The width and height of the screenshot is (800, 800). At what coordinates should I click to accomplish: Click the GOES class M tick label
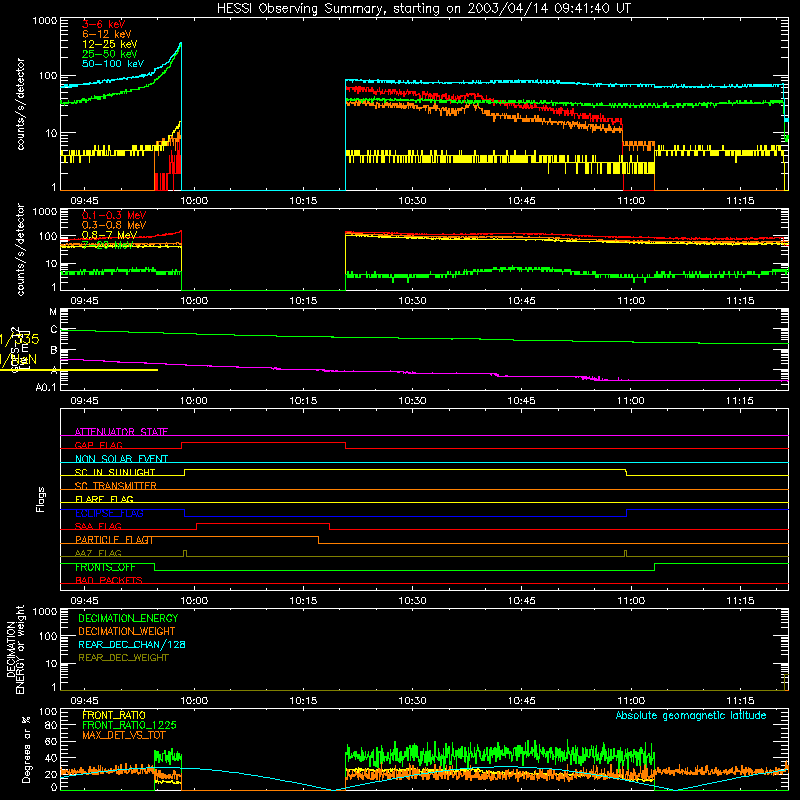pos(53,312)
